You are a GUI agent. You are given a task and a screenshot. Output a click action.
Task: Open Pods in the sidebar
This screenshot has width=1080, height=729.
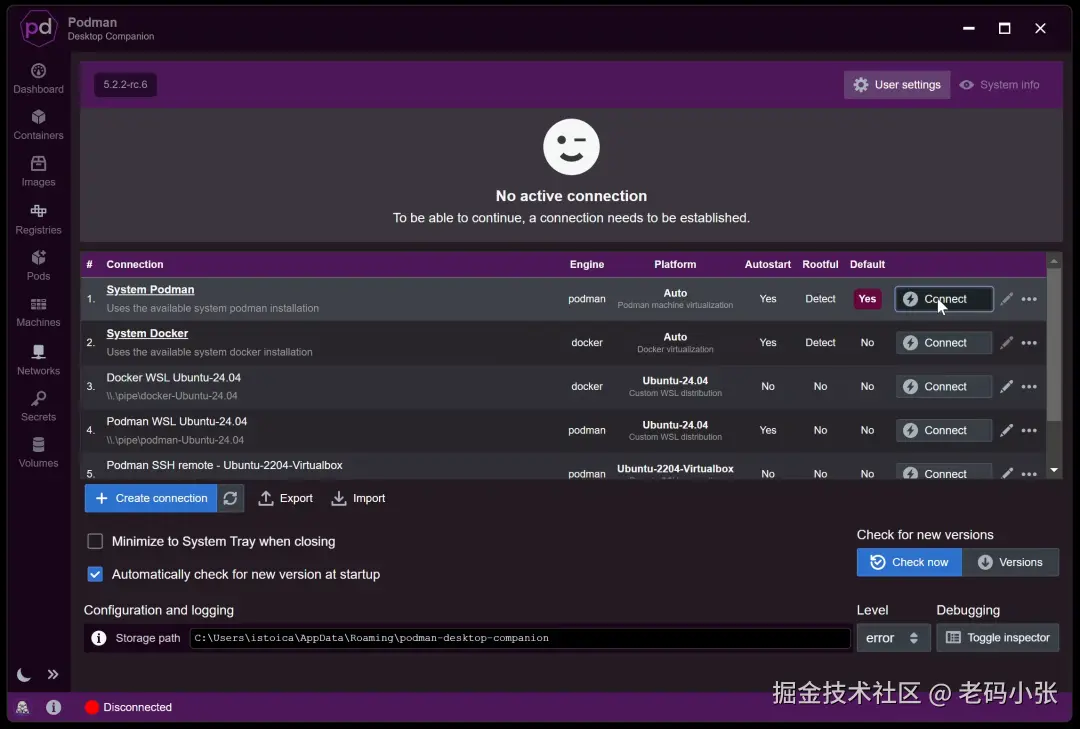[39, 265]
